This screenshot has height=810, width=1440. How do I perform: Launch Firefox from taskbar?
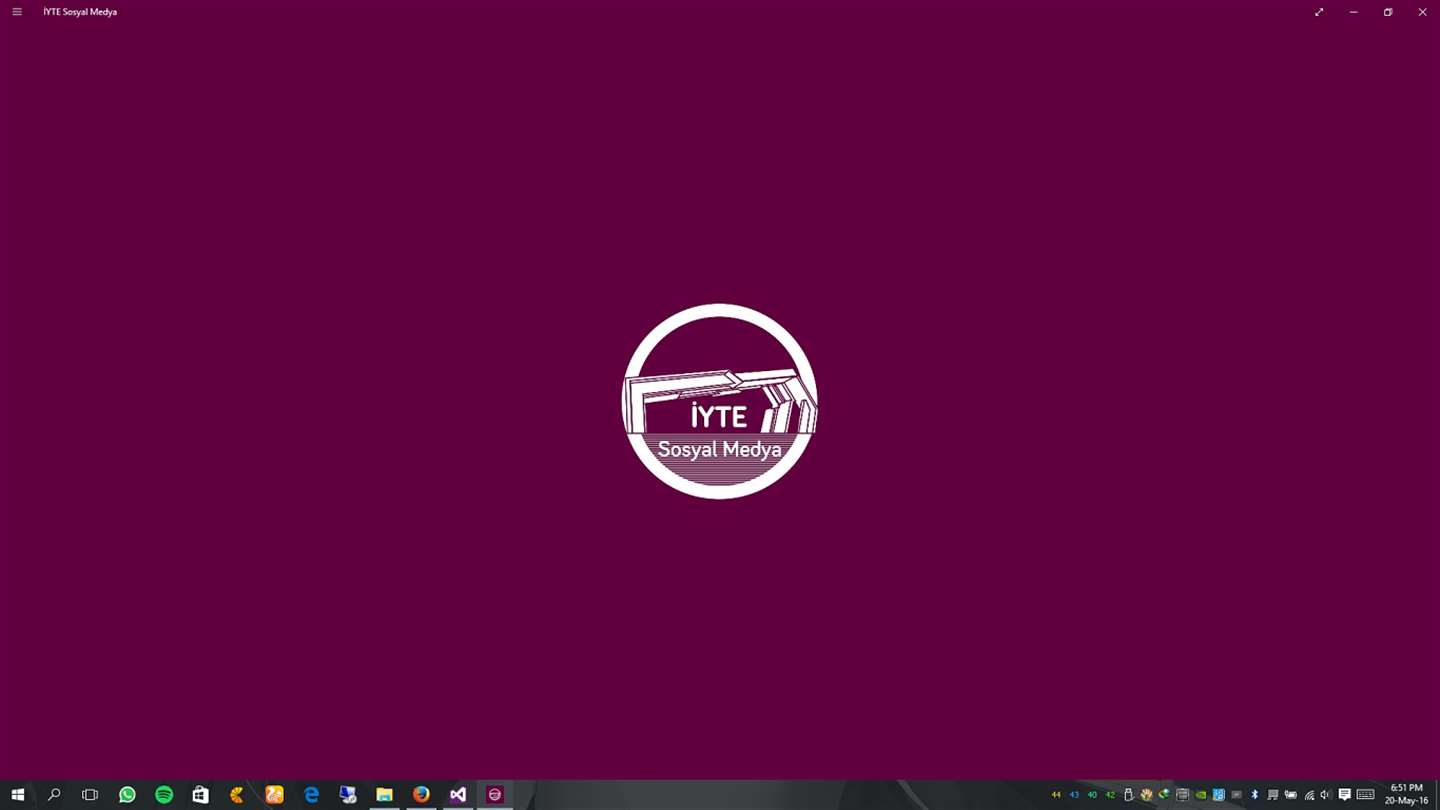421,795
